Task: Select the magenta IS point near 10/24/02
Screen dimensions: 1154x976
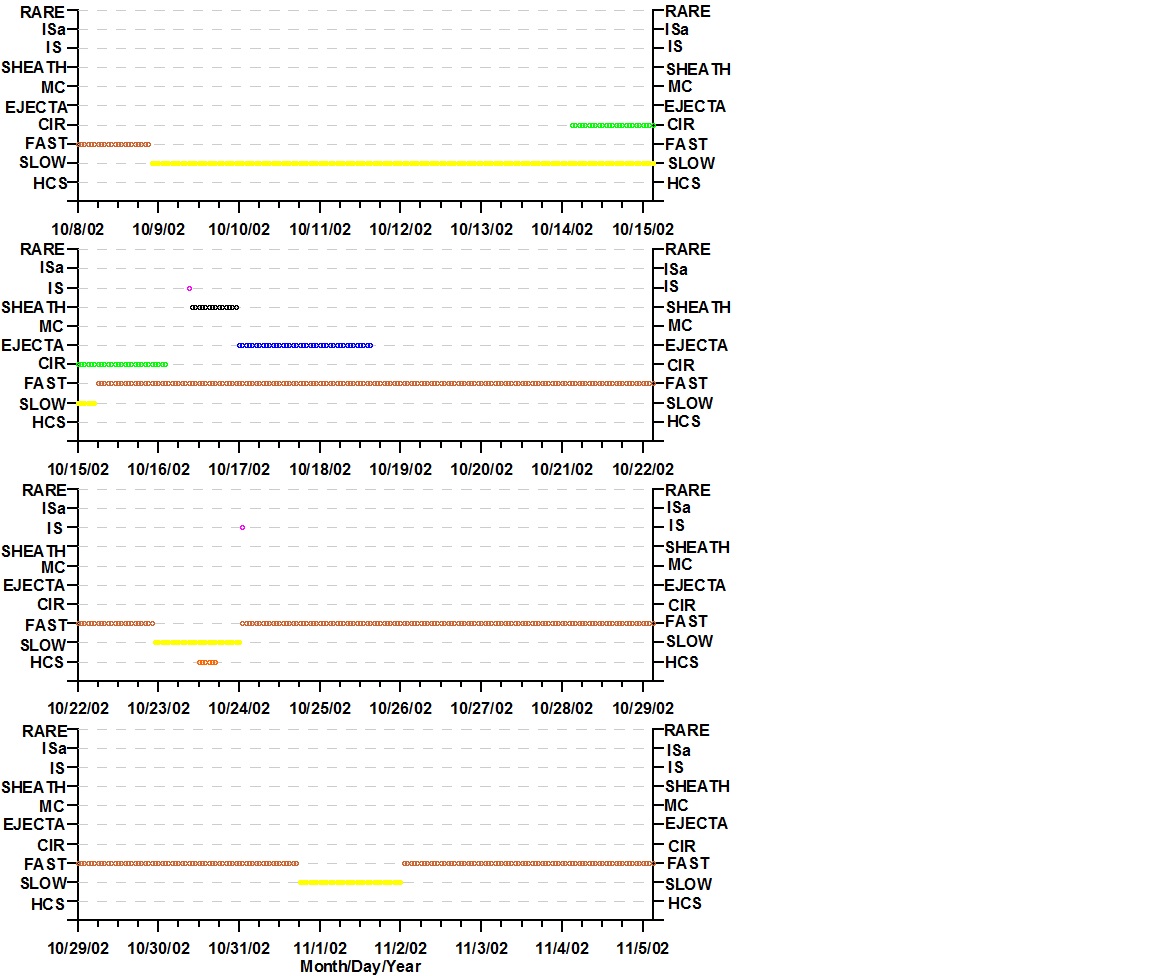Action: [x=242, y=528]
